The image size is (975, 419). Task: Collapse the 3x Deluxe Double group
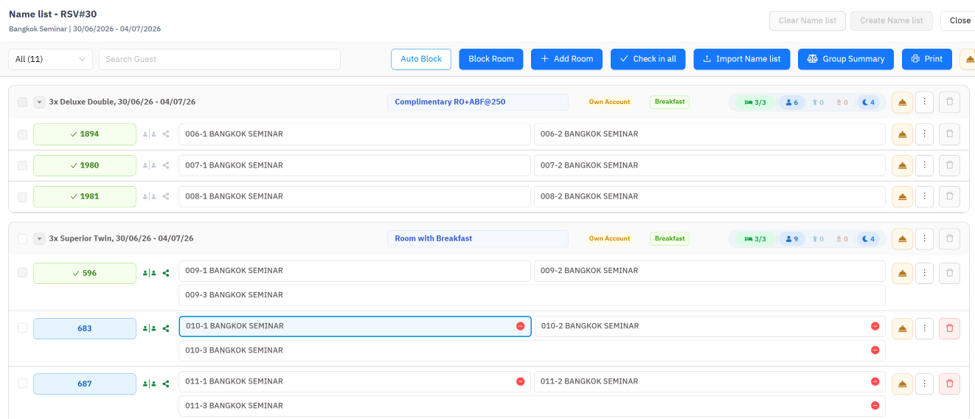pos(39,102)
